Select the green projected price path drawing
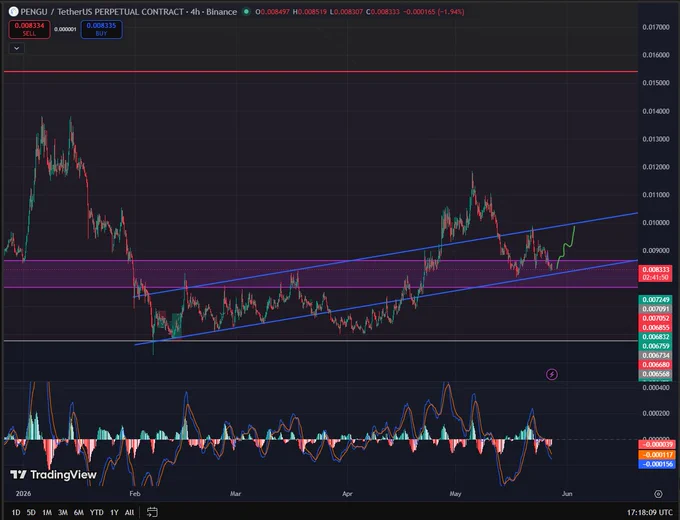The width and height of the screenshot is (680, 520). 566,247
